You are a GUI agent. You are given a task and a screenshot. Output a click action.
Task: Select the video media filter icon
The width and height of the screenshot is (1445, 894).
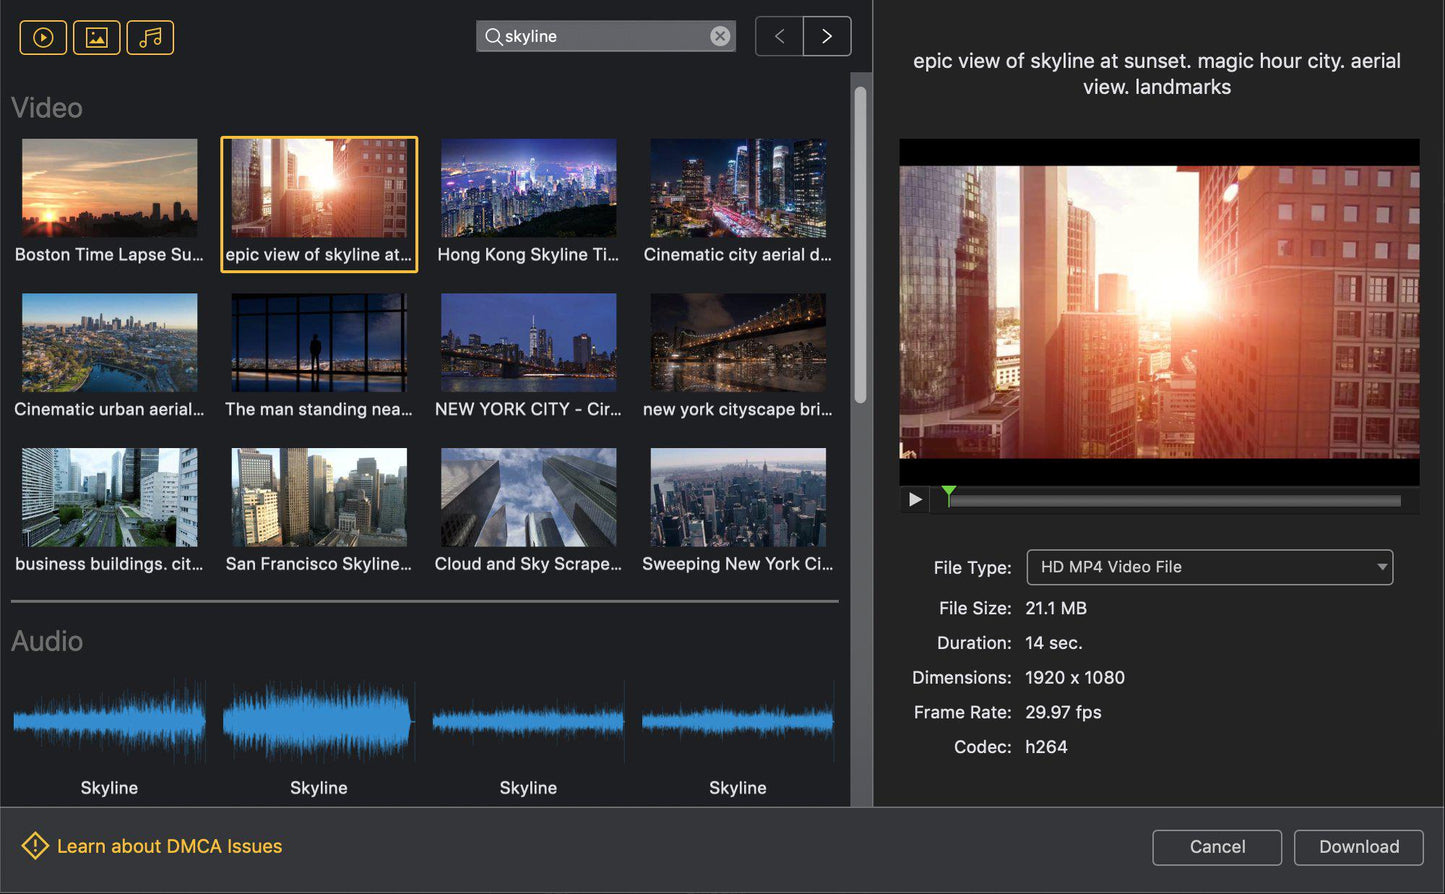point(43,37)
